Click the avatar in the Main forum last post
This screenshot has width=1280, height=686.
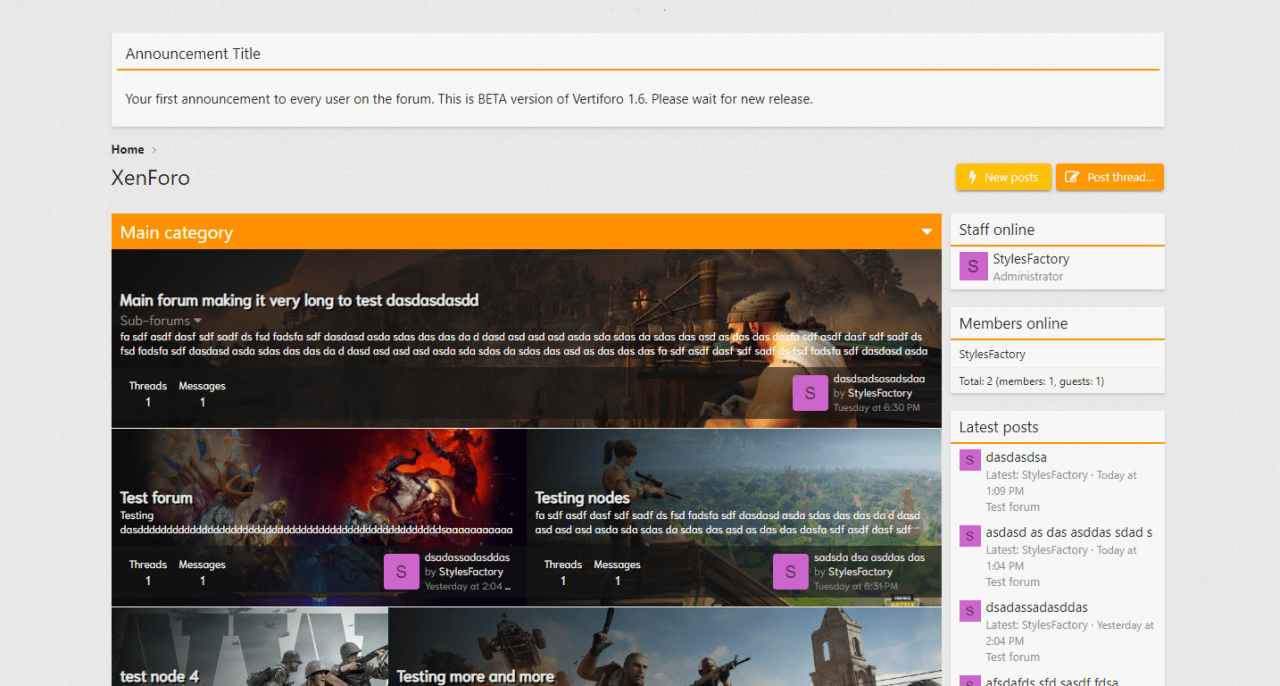810,393
